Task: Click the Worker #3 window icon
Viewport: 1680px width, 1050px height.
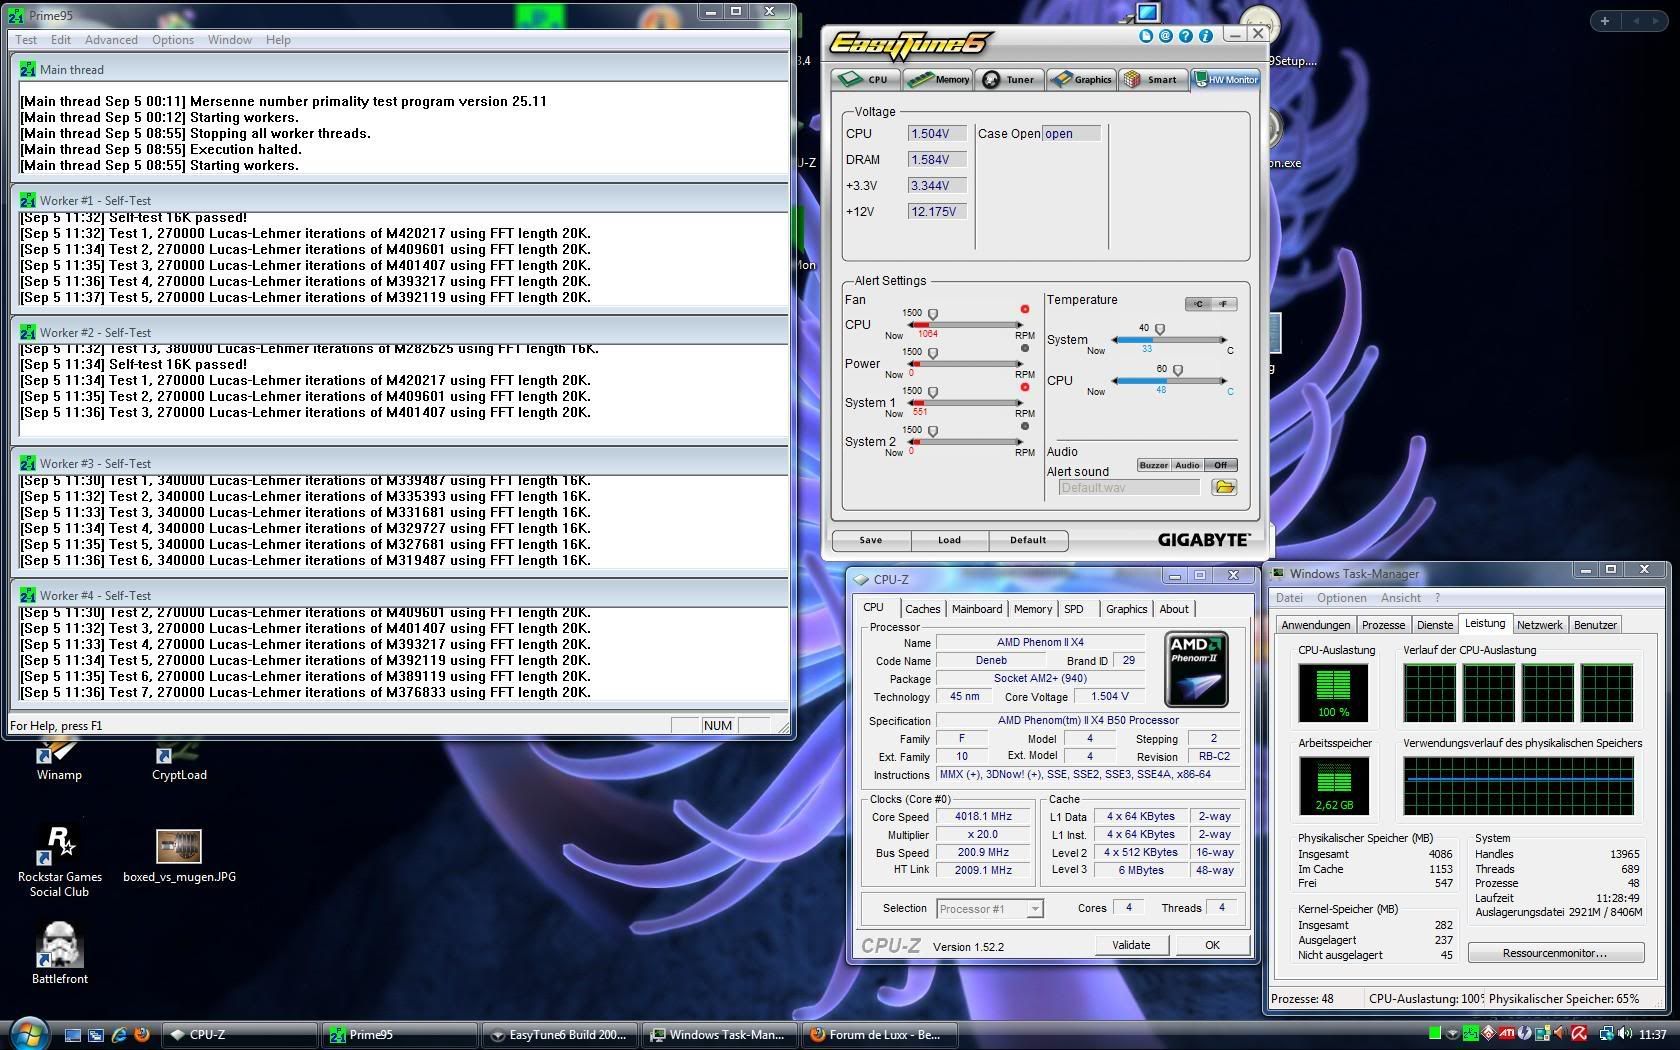Action: (27, 463)
